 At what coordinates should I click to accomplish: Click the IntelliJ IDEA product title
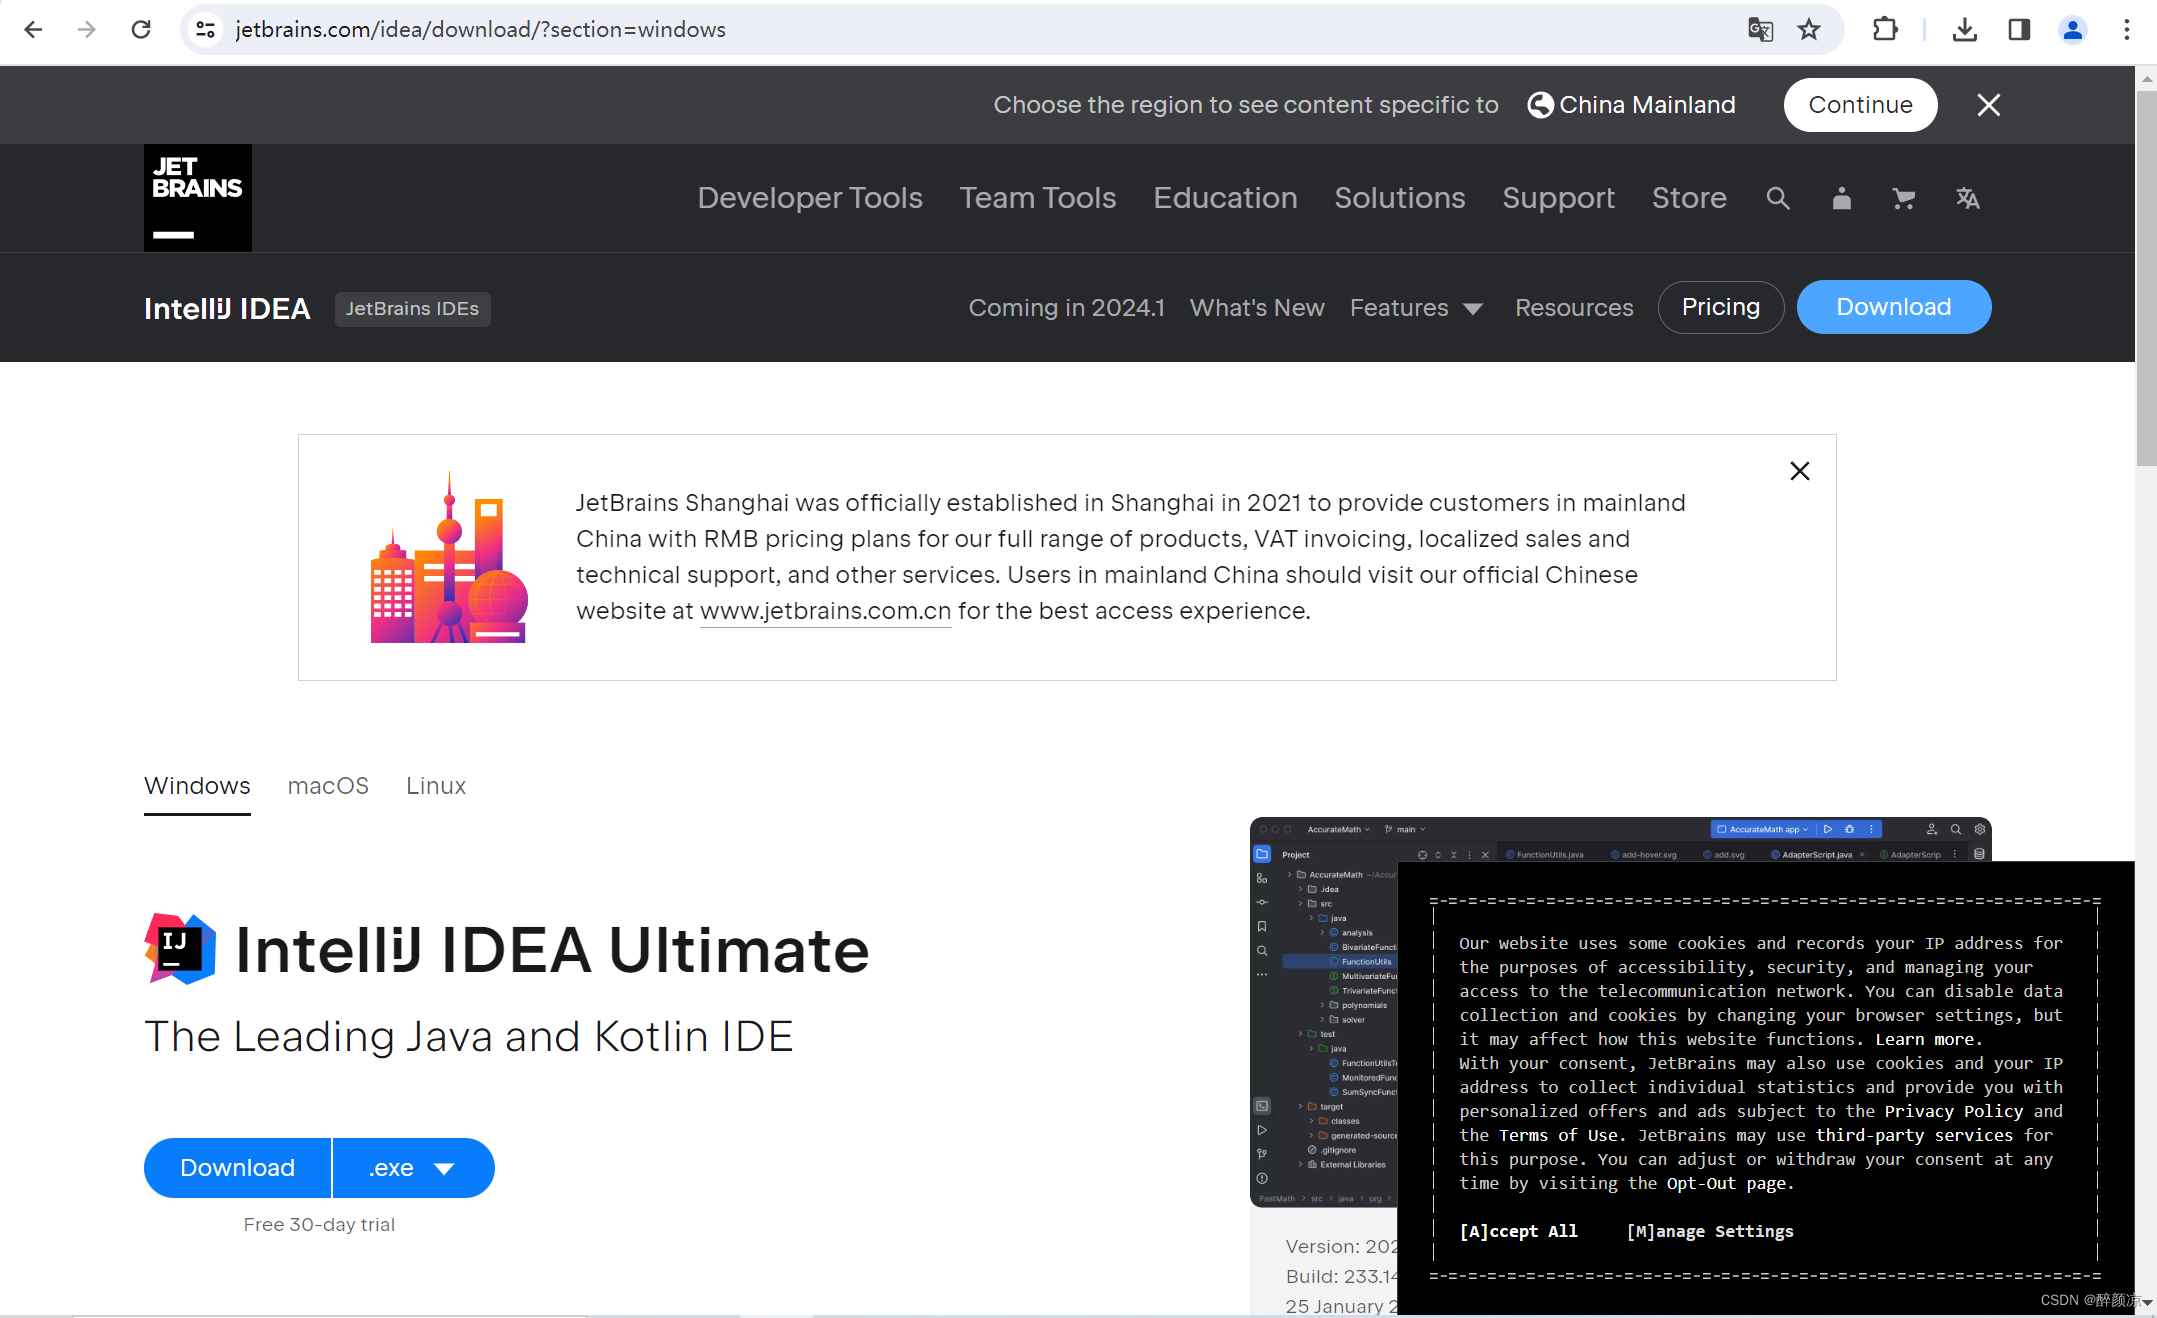227,308
